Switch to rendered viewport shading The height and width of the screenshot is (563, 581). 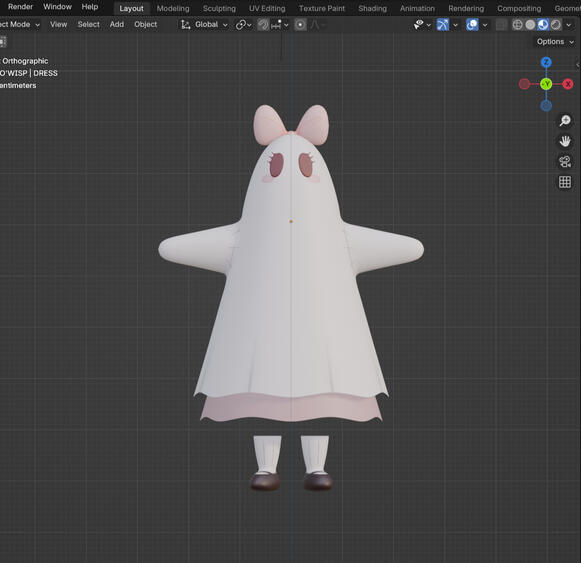556,25
